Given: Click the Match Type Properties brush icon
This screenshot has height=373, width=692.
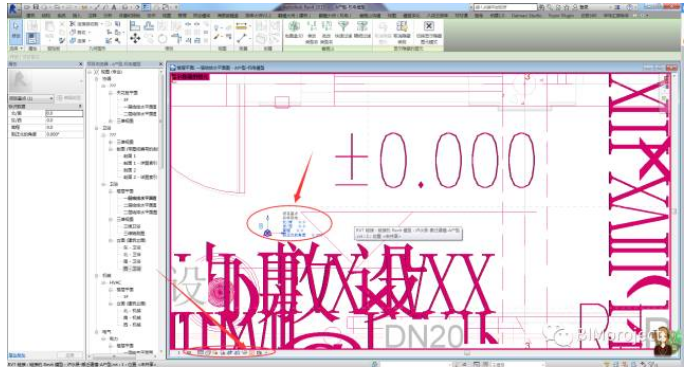Looking at the screenshot, I should coord(61,40).
